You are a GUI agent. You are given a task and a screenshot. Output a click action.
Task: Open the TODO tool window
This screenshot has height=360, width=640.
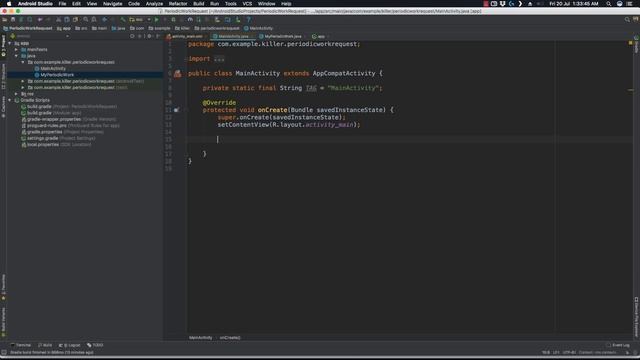(95, 345)
